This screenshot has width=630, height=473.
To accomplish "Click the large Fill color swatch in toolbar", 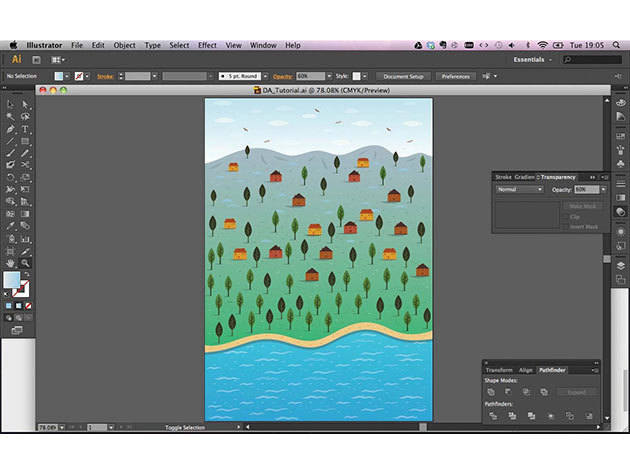I will (11, 280).
